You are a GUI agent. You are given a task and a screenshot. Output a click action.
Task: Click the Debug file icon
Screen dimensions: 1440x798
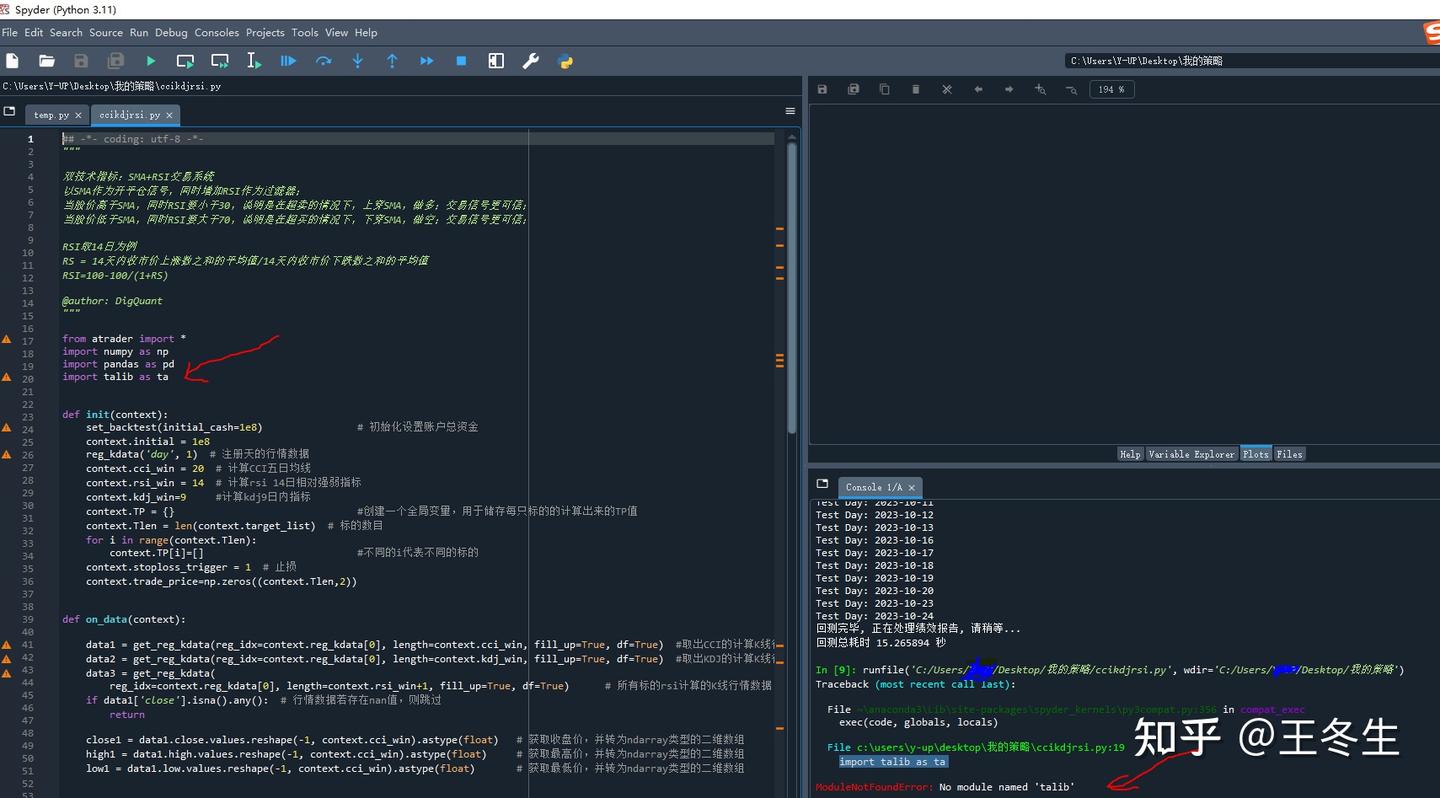pyautogui.click(x=288, y=61)
